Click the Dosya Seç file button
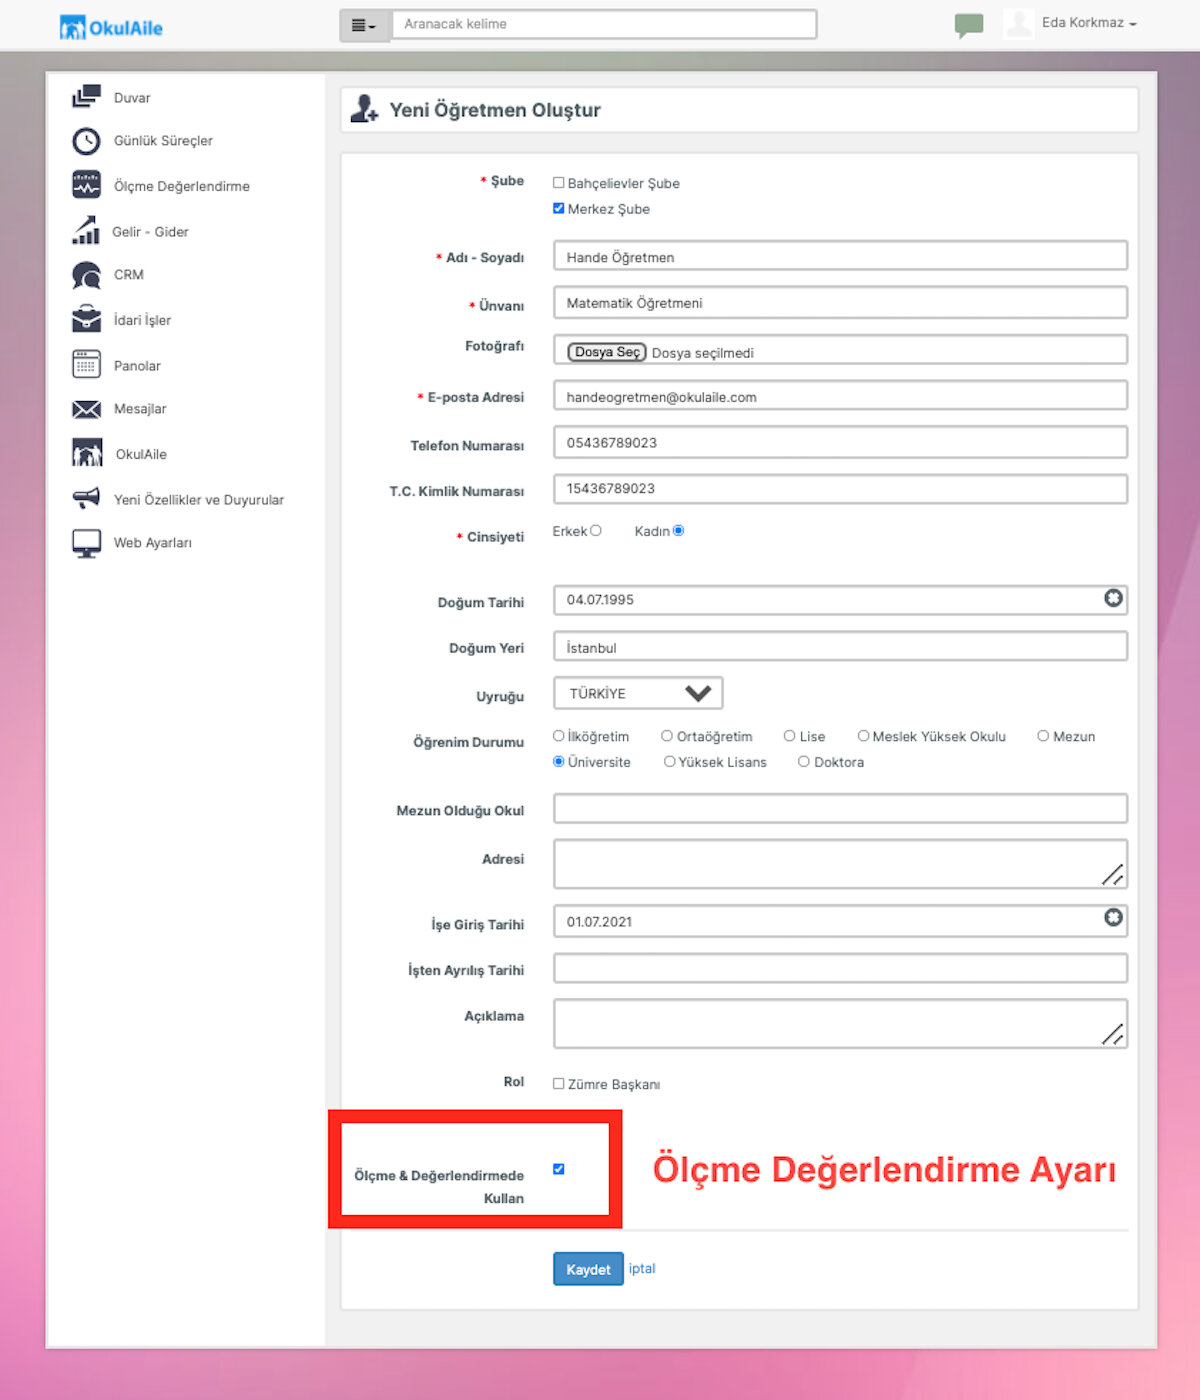Viewport: 1200px width, 1400px height. coord(607,352)
